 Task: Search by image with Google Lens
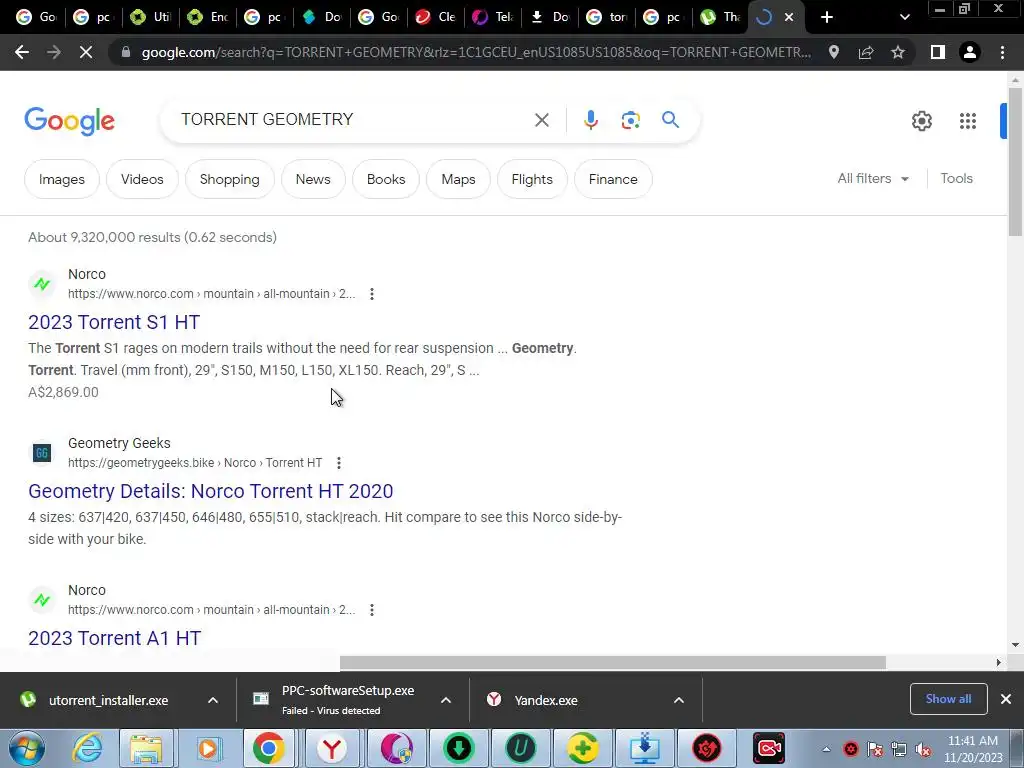pyautogui.click(x=630, y=120)
